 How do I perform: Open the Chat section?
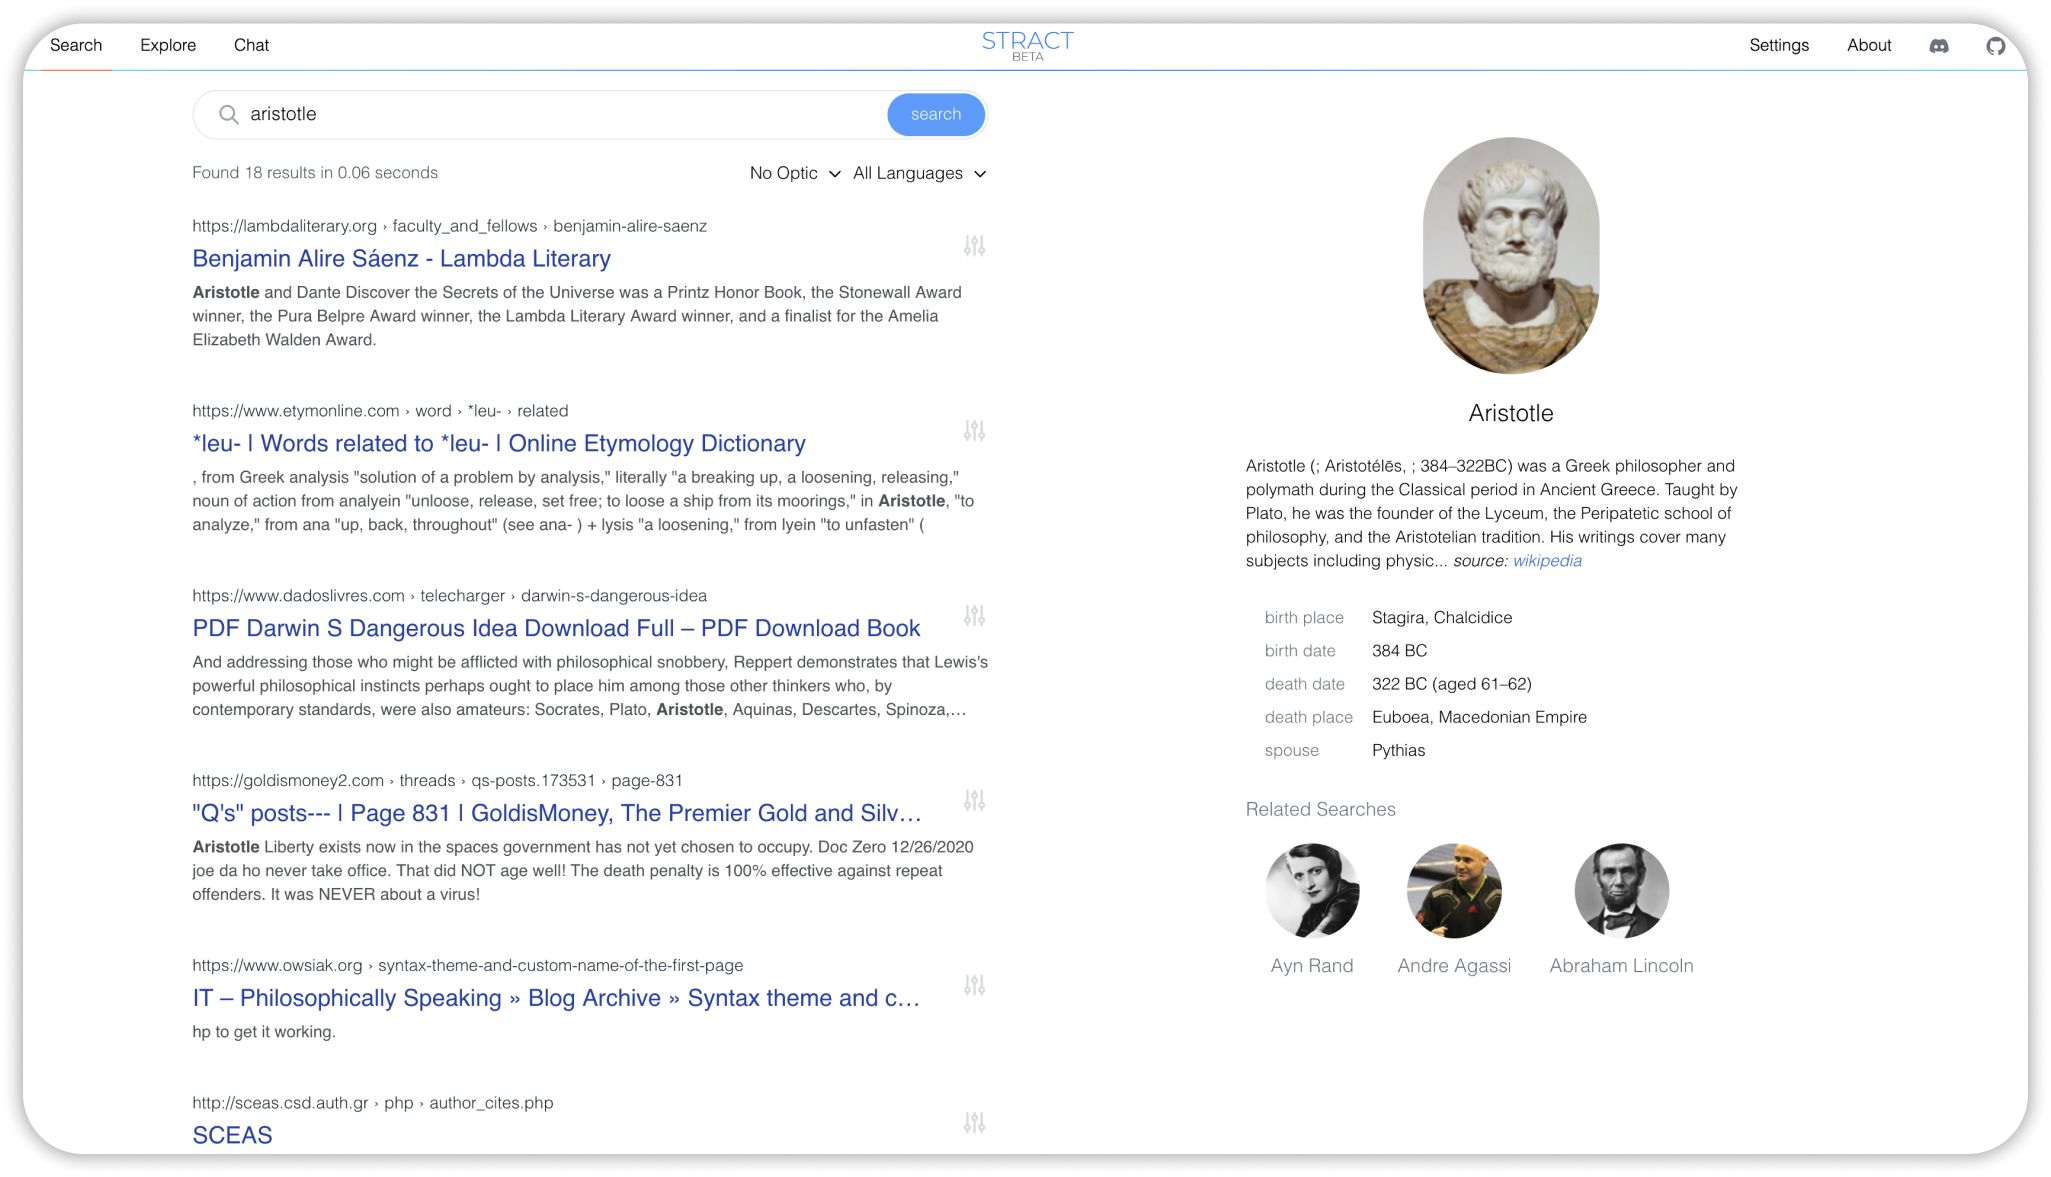pos(251,45)
